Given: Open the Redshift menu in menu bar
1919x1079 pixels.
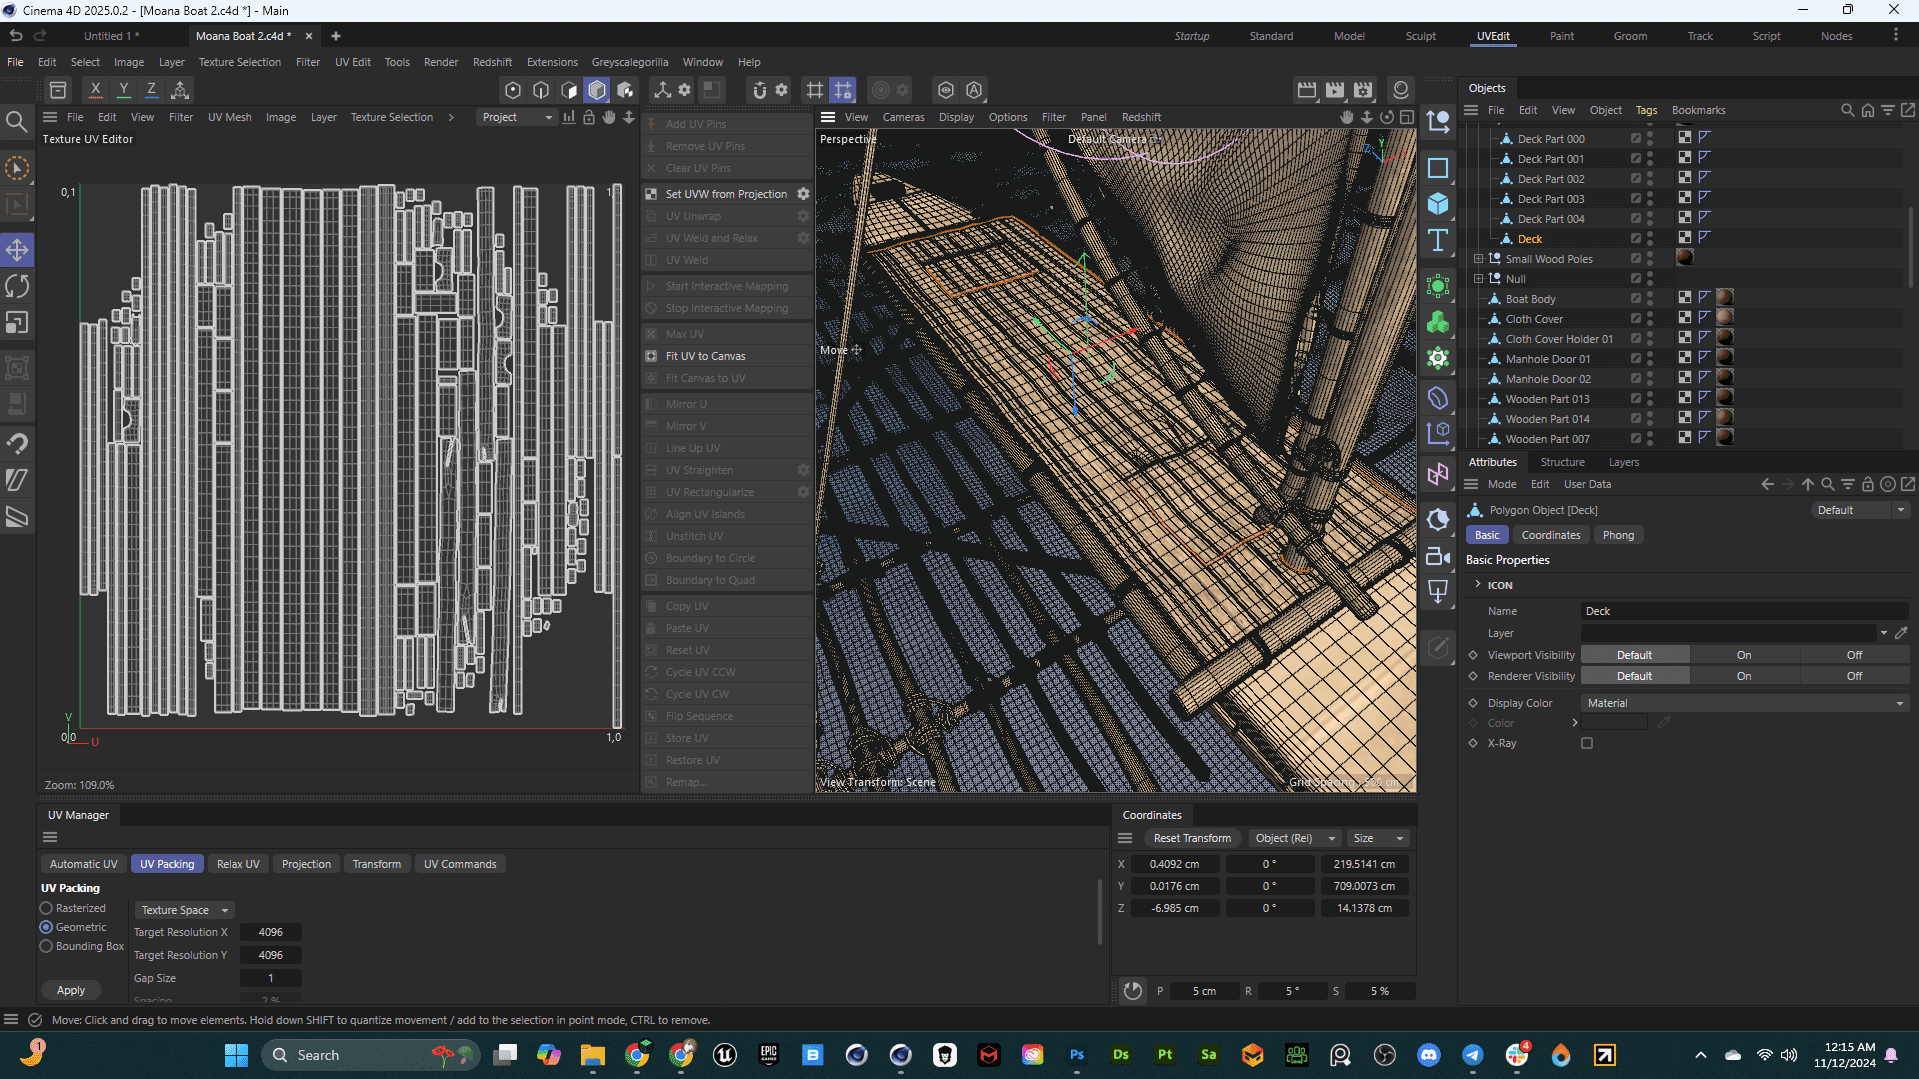Looking at the screenshot, I should (x=492, y=62).
